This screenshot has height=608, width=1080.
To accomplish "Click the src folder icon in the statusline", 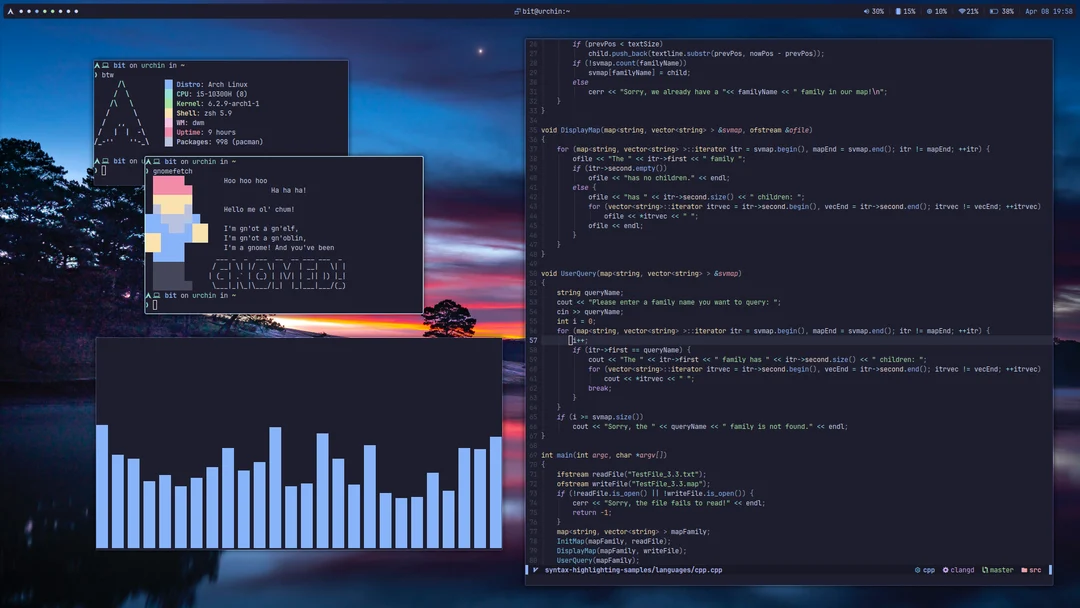I will (1026, 570).
